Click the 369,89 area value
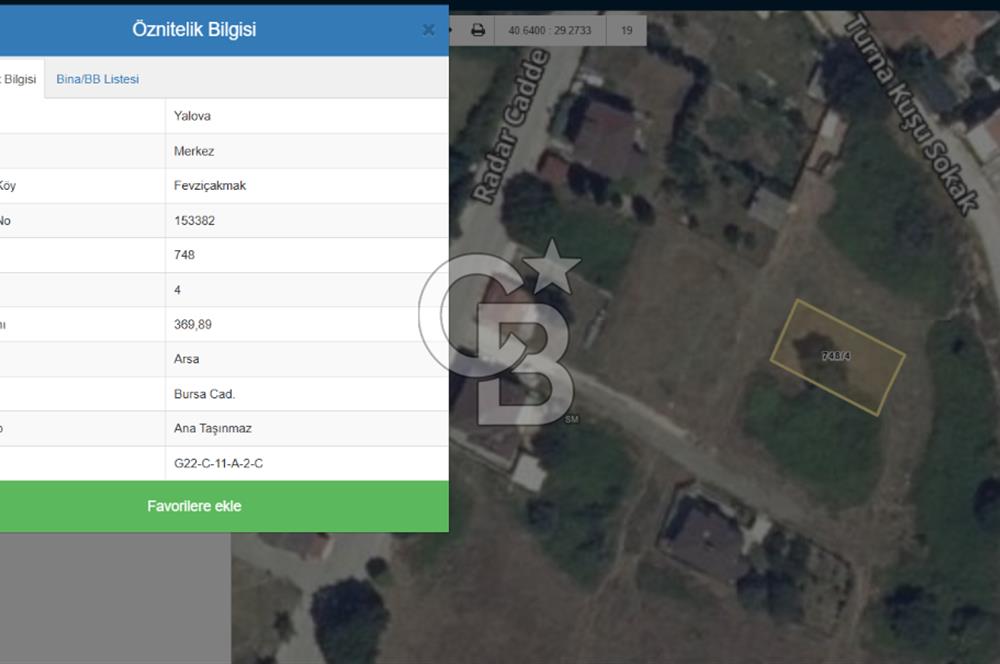Screen dimensions: 1000x664 [x=193, y=325]
